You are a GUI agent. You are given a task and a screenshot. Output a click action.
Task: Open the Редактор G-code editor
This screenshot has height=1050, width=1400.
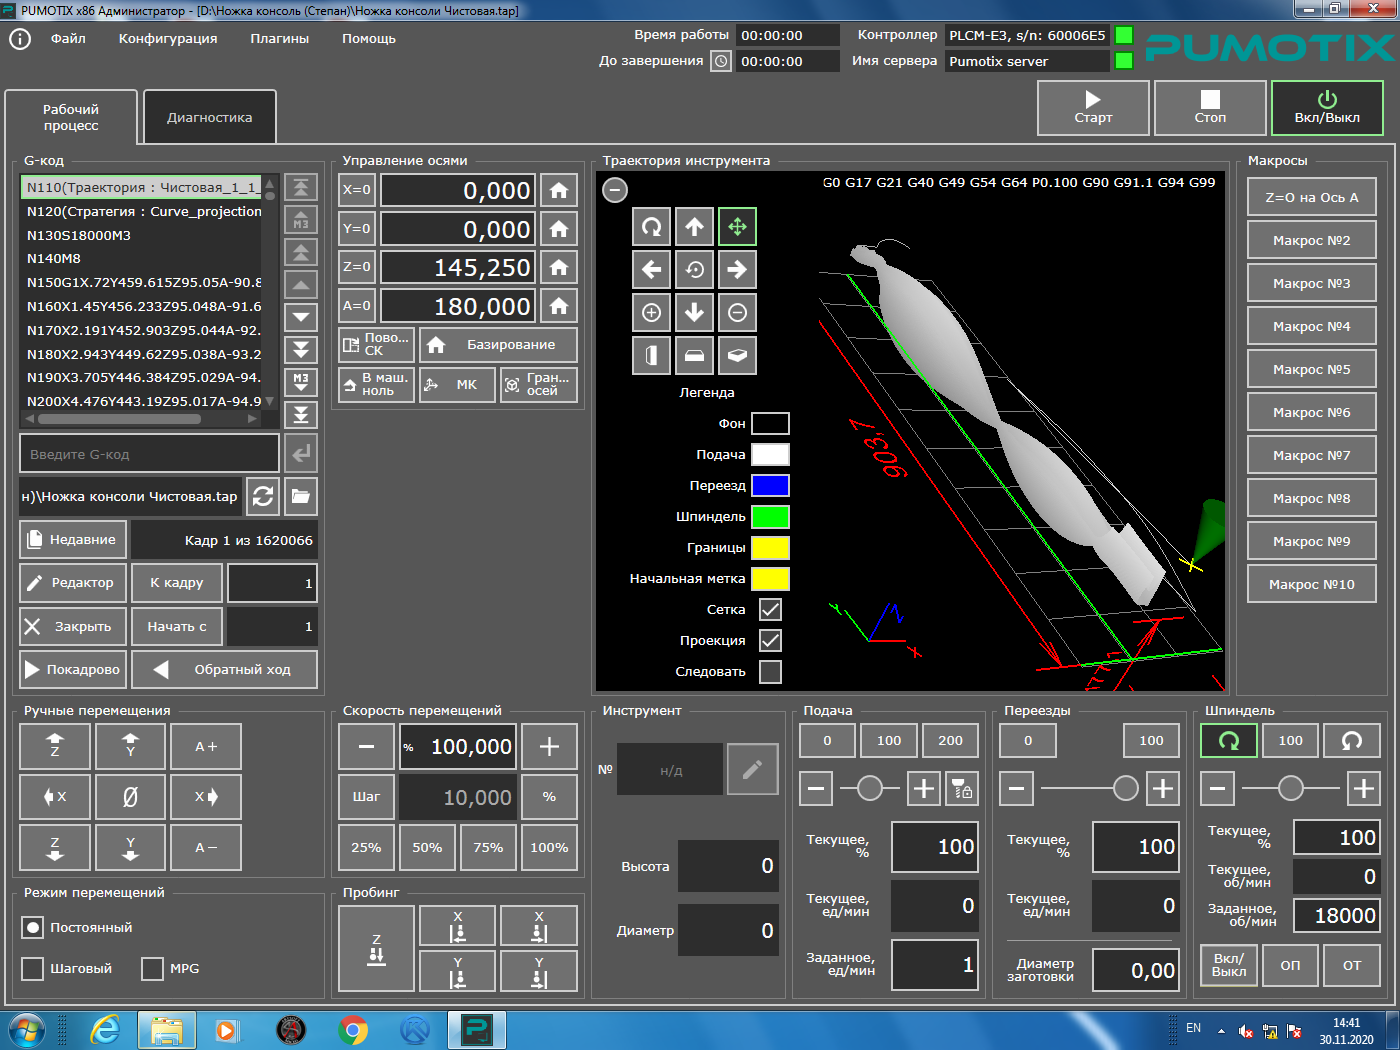[x=73, y=583]
